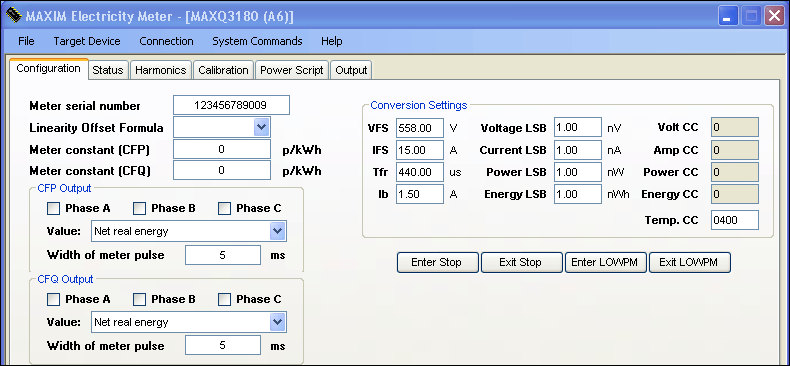Open the Help menu

tap(332, 41)
